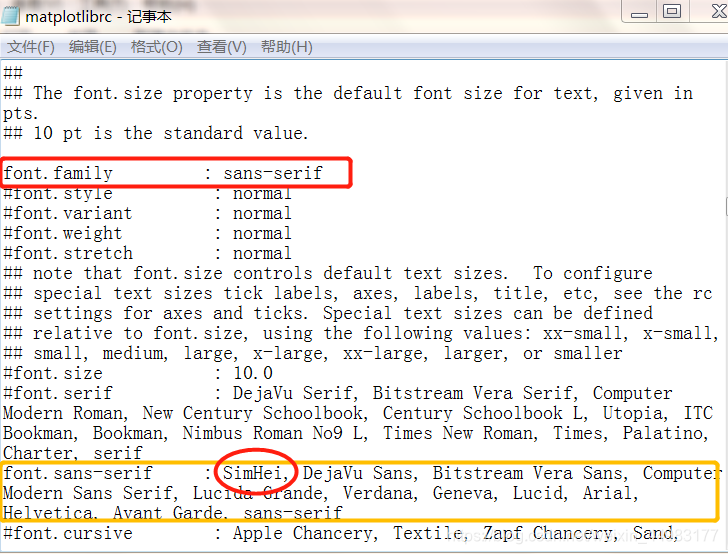The image size is (728, 554).
Task: Open the 文件(F) menu
Action: [x=31, y=47]
